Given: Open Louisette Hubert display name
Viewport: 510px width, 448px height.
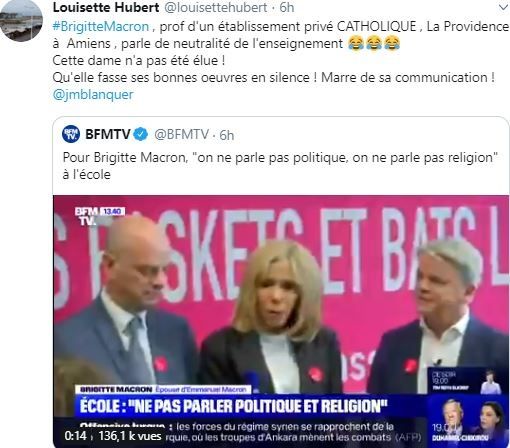Looking at the screenshot, I should coord(106,7).
